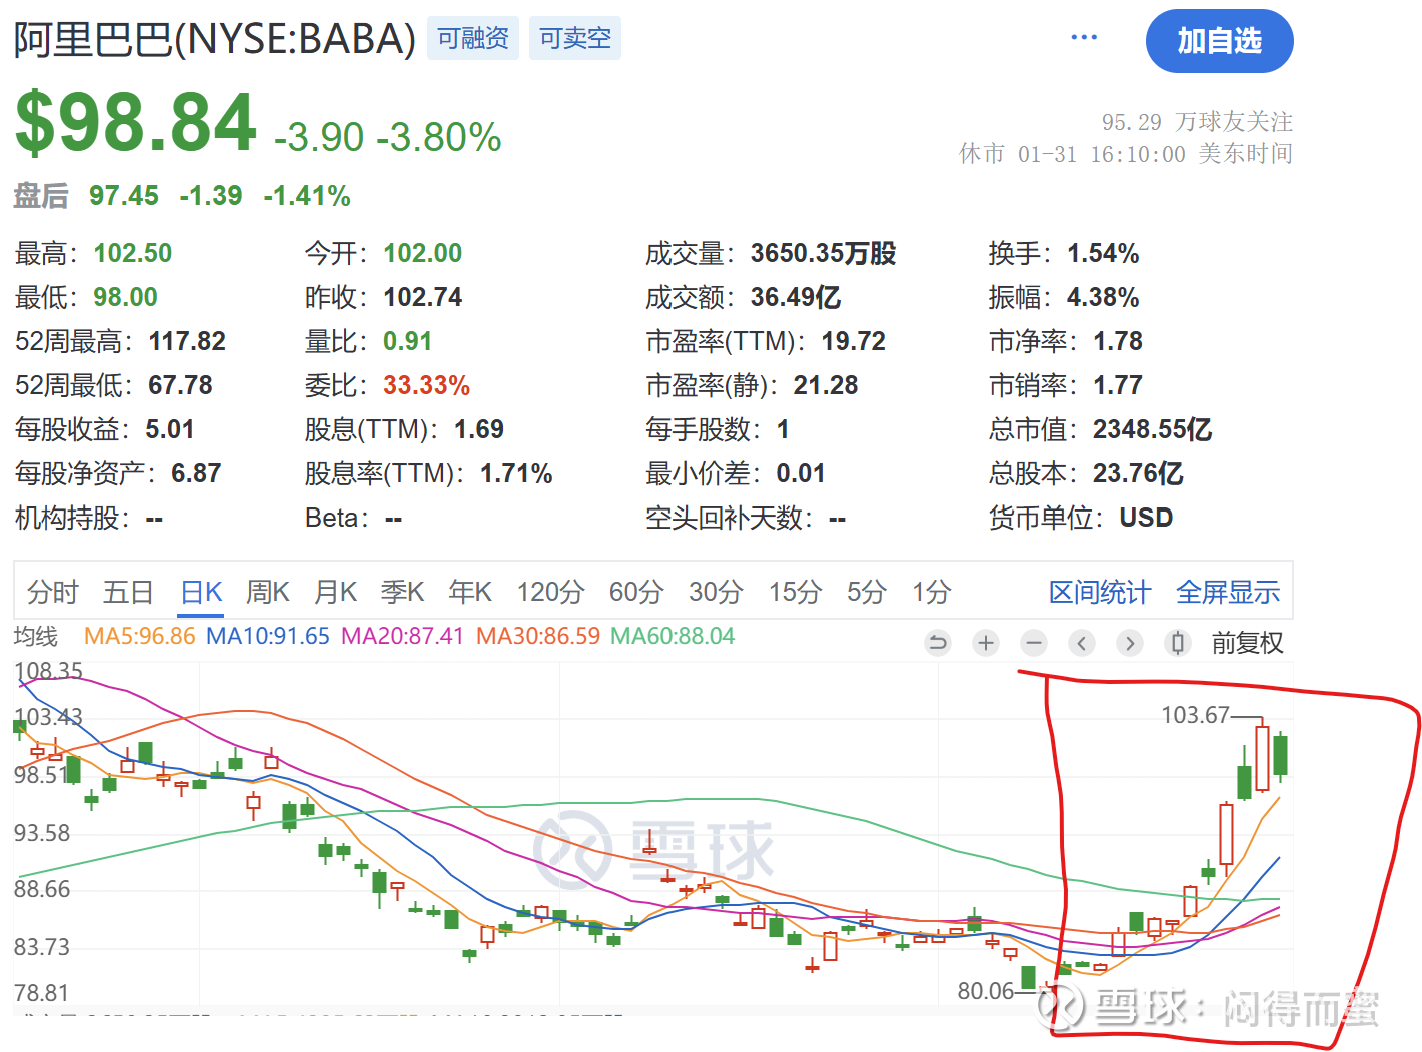The width and height of the screenshot is (1422, 1052).
Task: Pan chart left with left chevron icon
Action: 1082,643
